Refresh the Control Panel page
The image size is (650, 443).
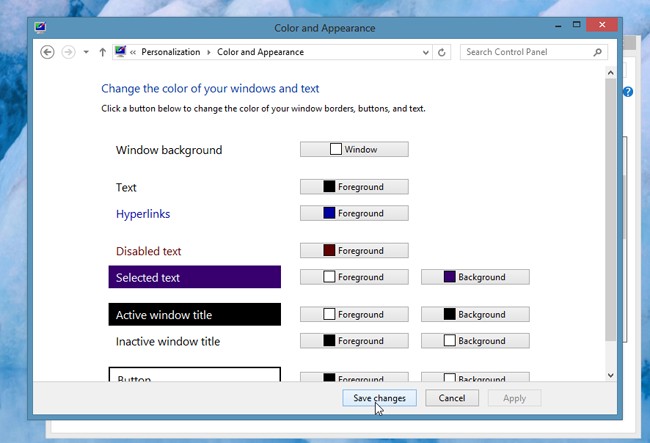click(x=441, y=52)
